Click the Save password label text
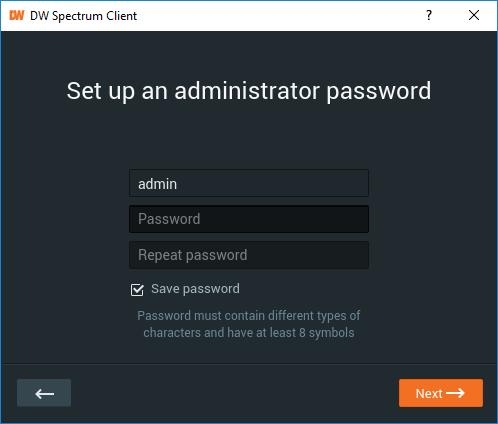 (195, 289)
